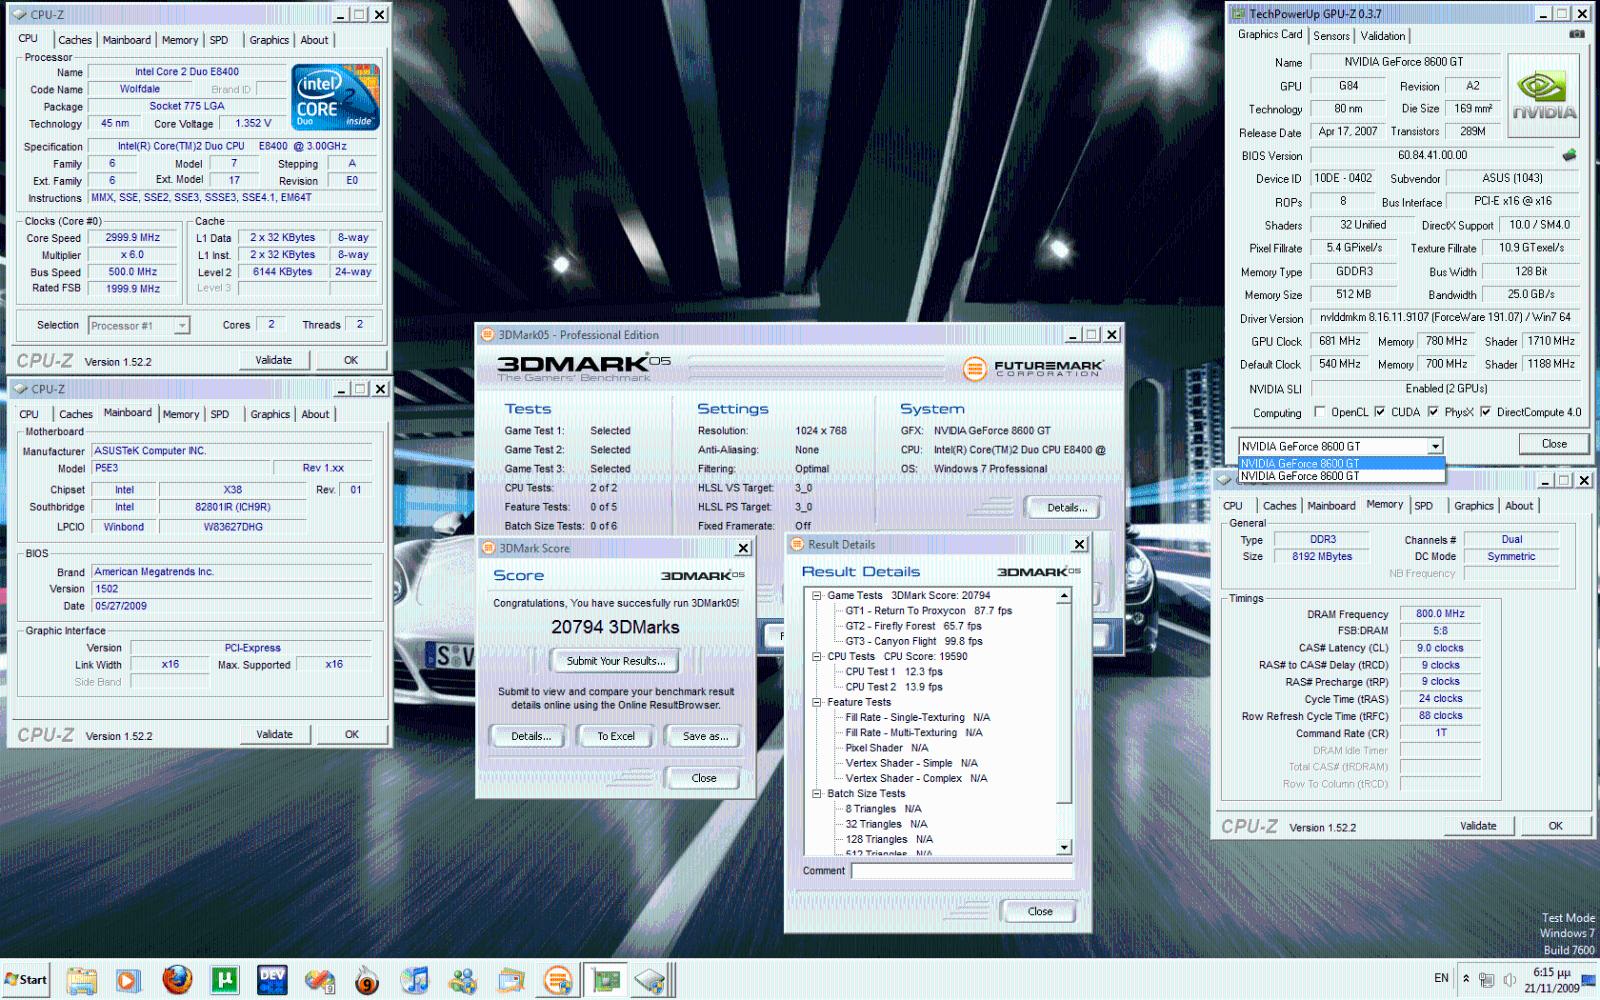Click the BIOS save chip icon in GPU-Z
1600x1000 pixels.
point(1569,155)
